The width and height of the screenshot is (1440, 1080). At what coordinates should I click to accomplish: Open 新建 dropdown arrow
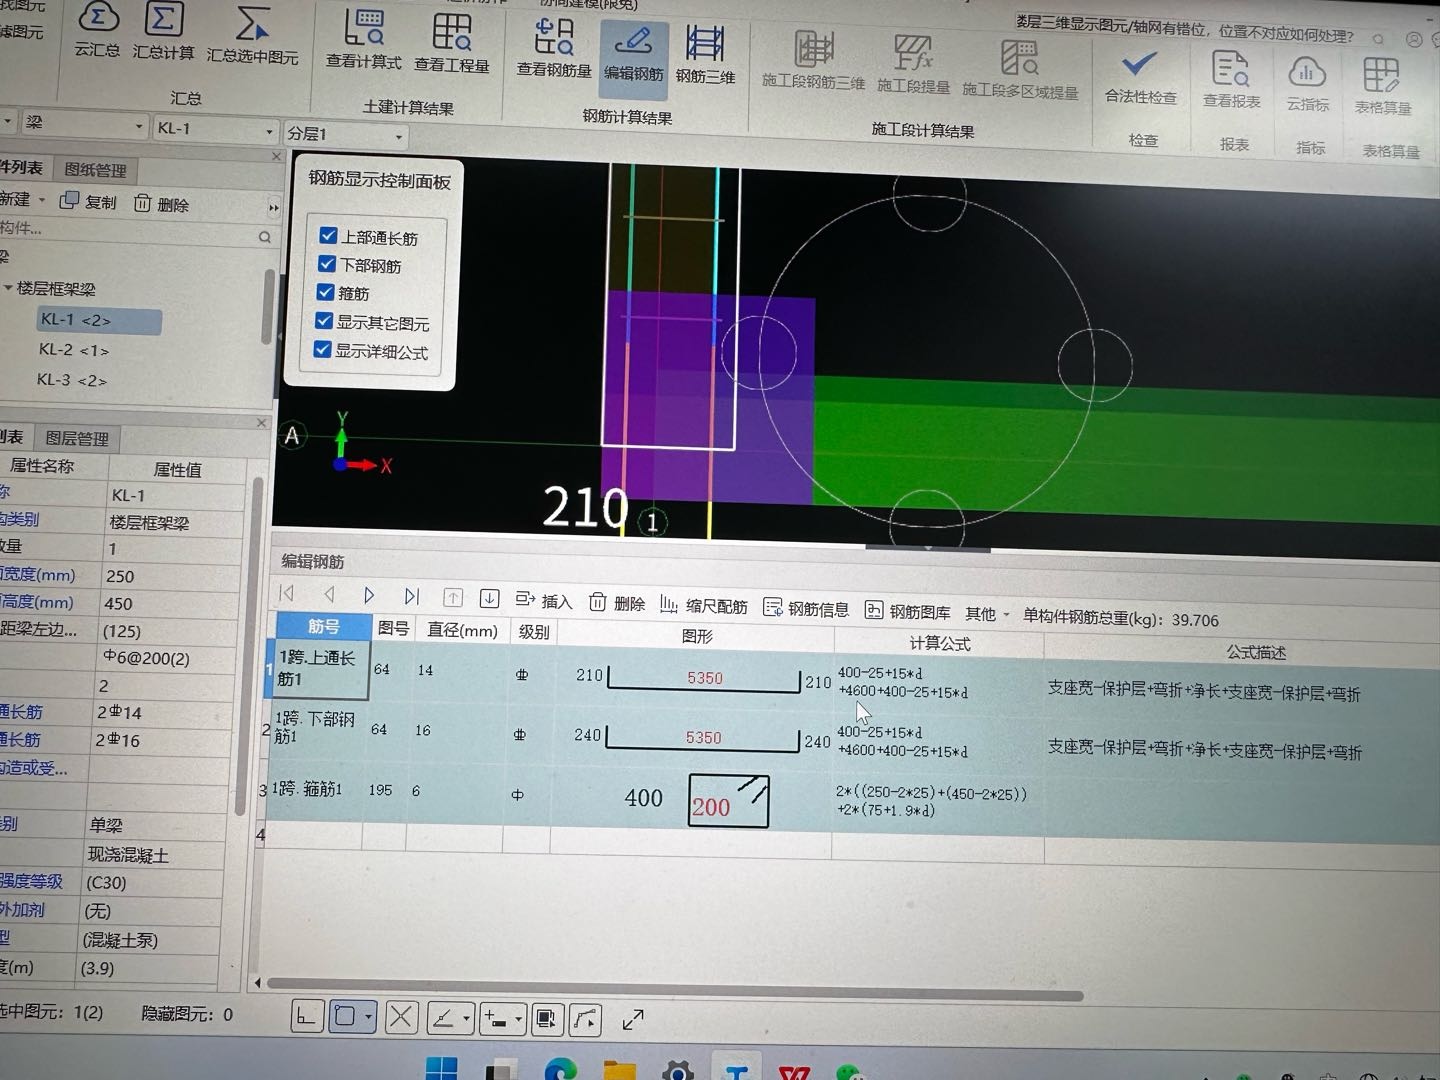click(x=42, y=200)
